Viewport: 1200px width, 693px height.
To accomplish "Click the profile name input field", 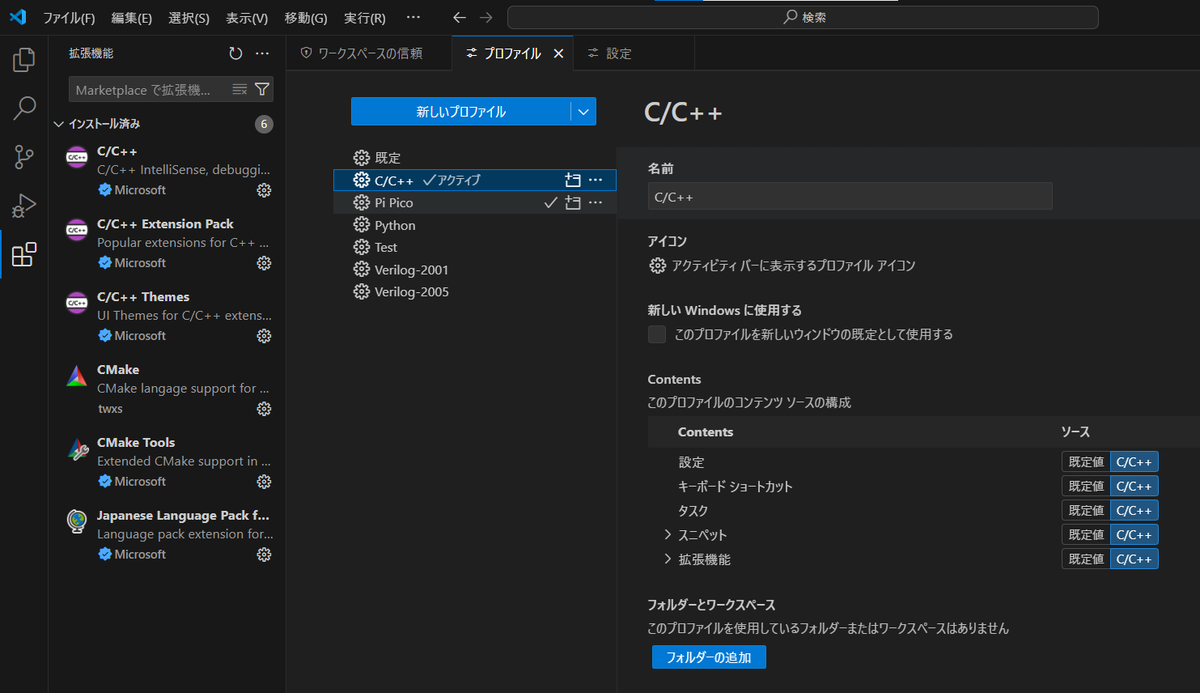I will tap(850, 196).
